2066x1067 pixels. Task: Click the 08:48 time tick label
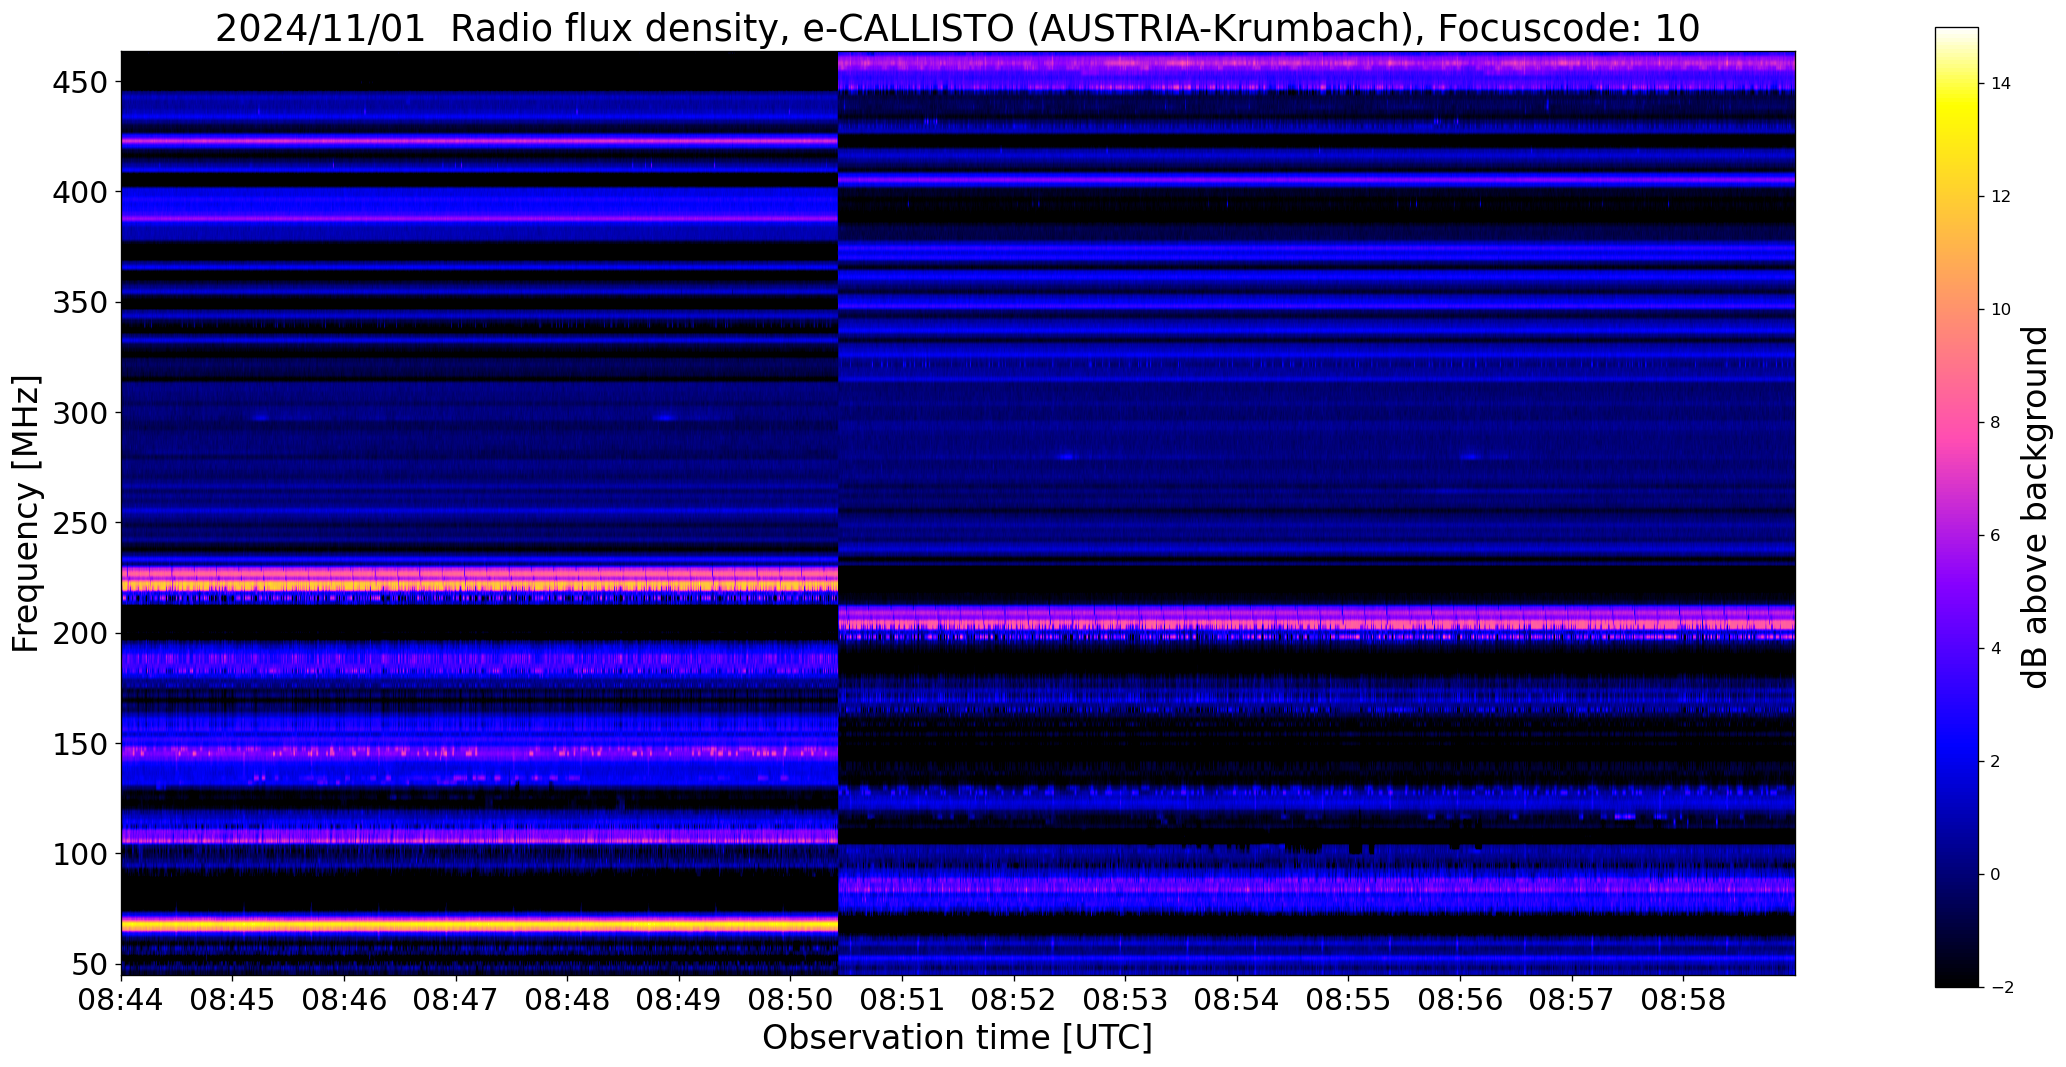click(568, 1001)
